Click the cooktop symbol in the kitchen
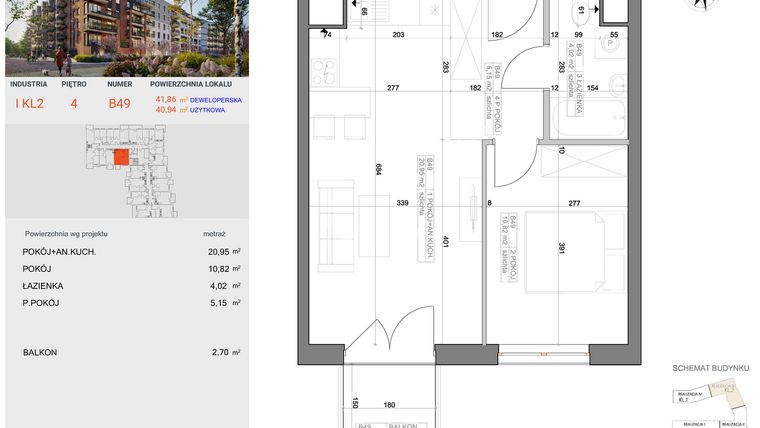760x428 pixels. pos(325,72)
